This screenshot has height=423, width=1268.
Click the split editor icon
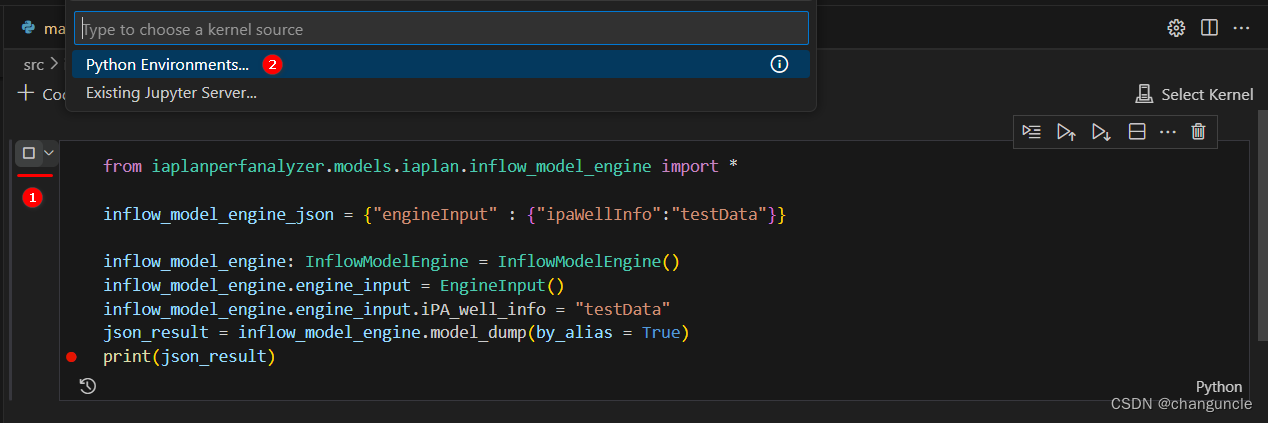click(1209, 27)
